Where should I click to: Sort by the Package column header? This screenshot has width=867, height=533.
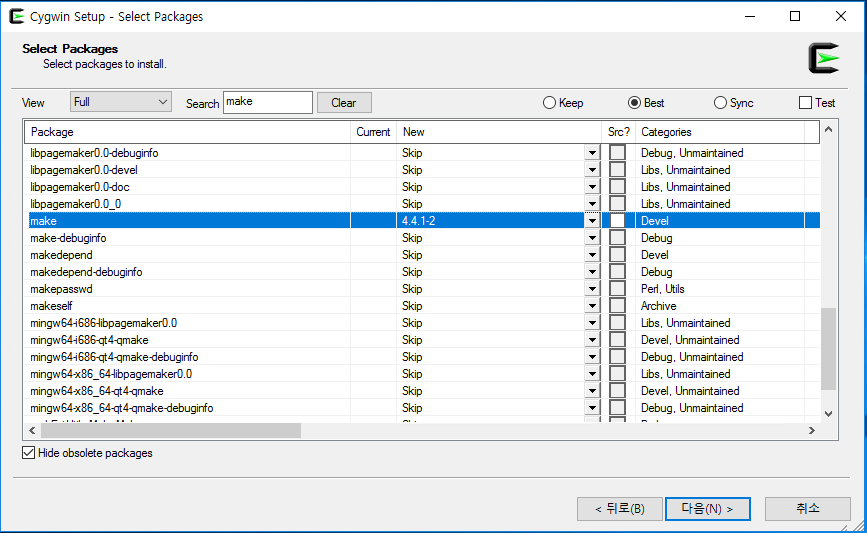(x=187, y=132)
